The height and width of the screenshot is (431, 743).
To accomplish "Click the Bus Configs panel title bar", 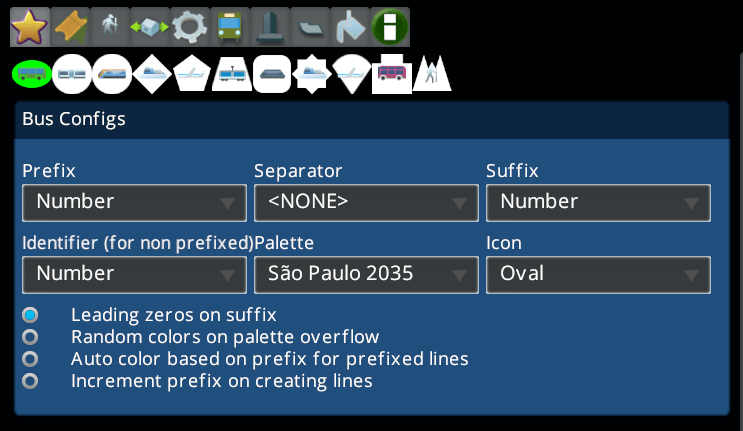I will pos(370,120).
